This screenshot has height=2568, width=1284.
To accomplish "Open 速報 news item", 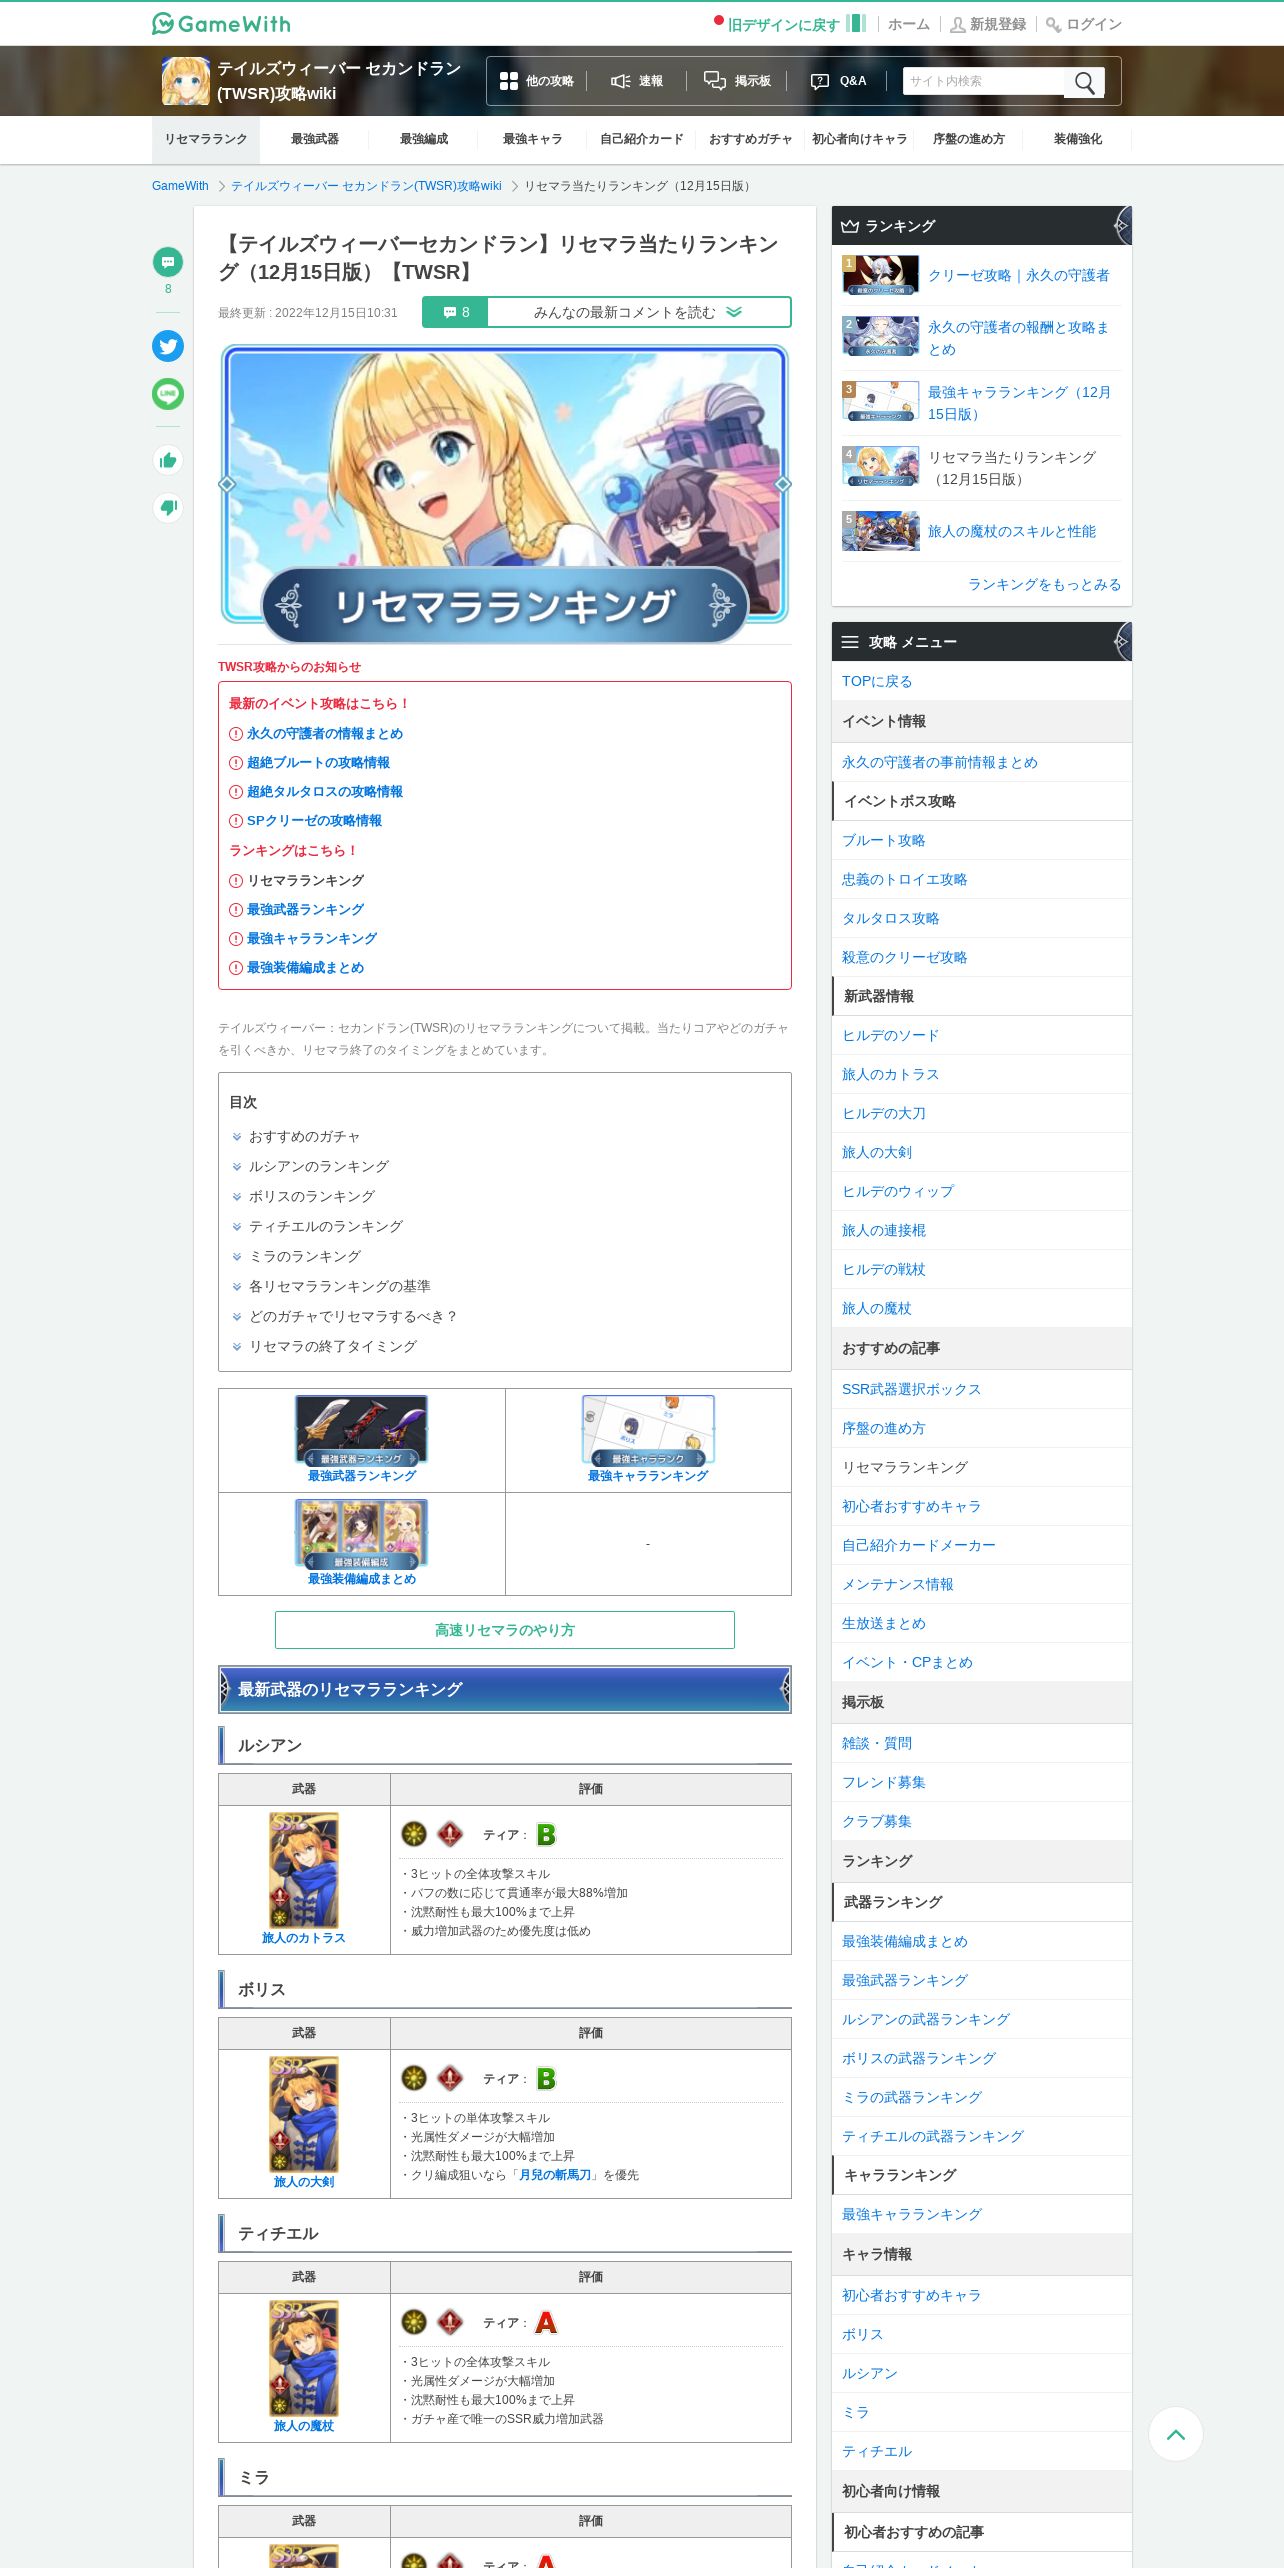I will click(x=637, y=81).
